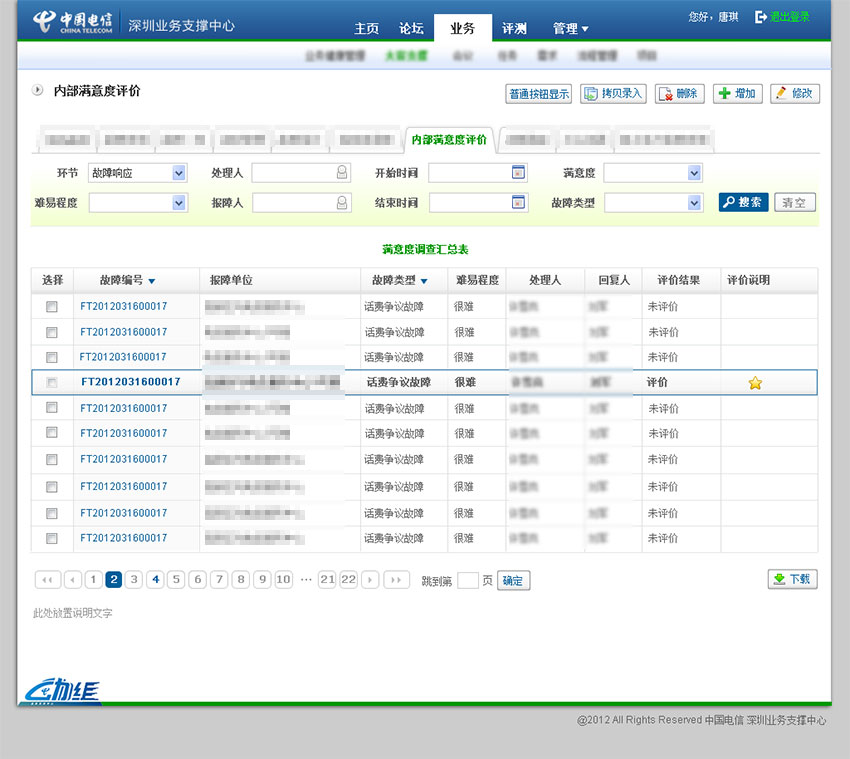Image resolution: width=850 pixels, height=759 pixels.
Task: Click the 退出登录 logout link
Action: coord(782,17)
